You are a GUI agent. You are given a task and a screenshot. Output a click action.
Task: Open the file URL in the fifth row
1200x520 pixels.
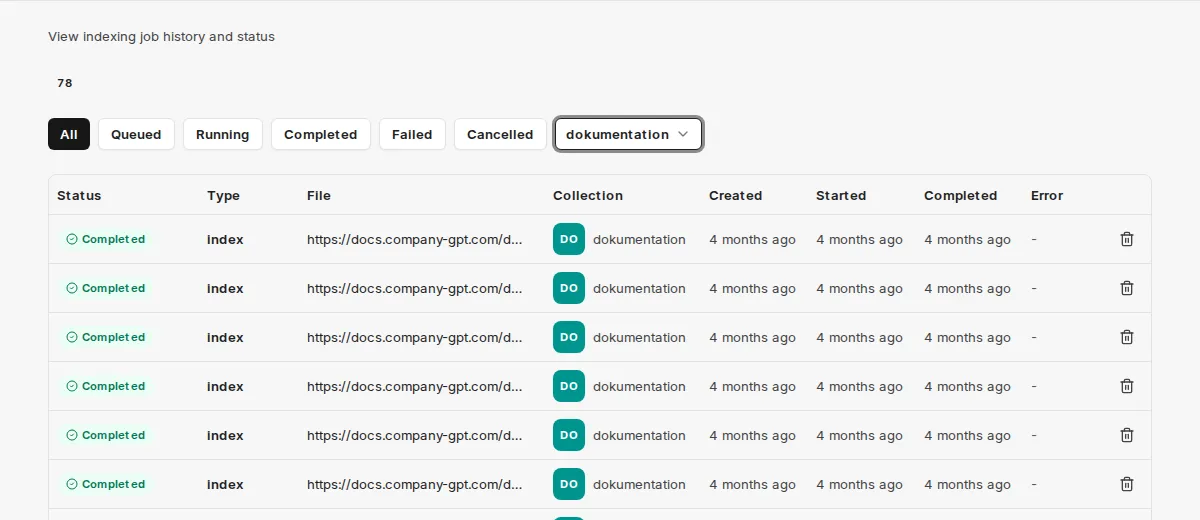click(414, 435)
